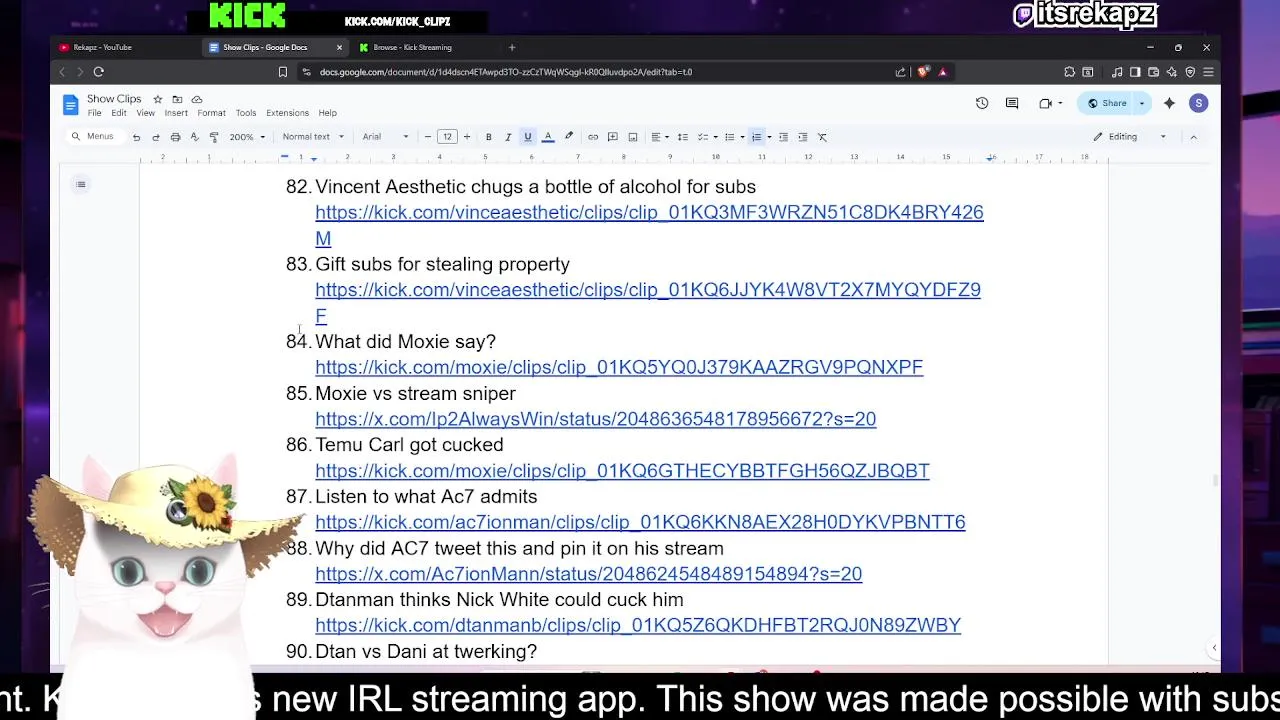Open the Extensions menu
The height and width of the screenshot is (720, 1280).
coord(287,113)
